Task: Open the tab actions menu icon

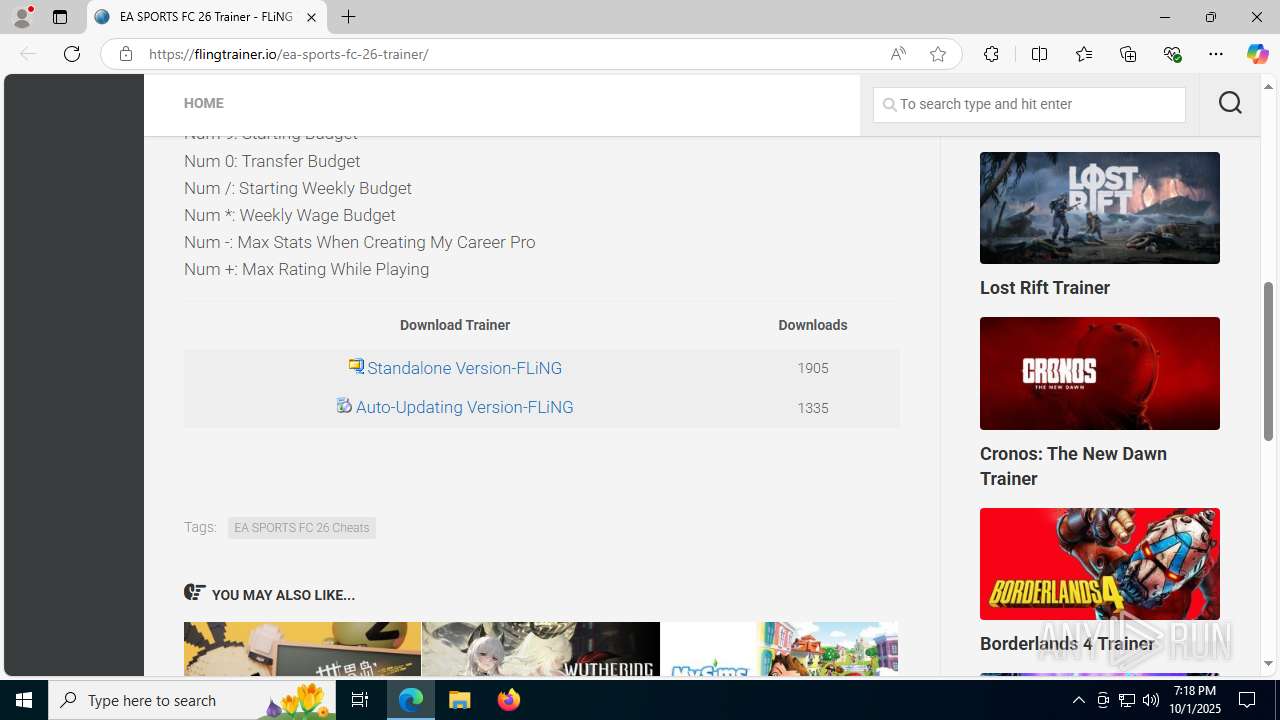Action: click(x=60, y=17)
